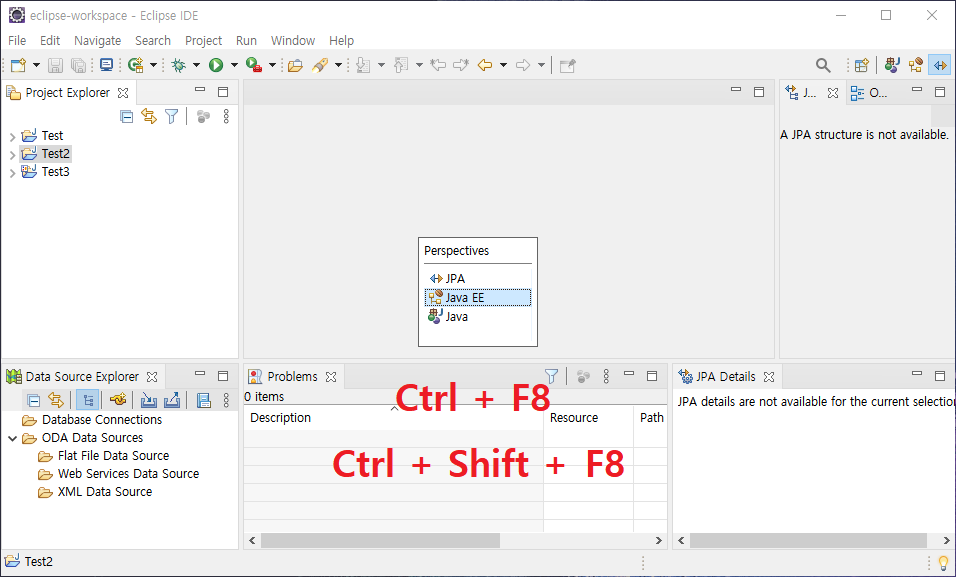Image resolution: width=956 pixels, height=577 pixels.
Task: Click the Import profiles icon
Action: (149, 400)
